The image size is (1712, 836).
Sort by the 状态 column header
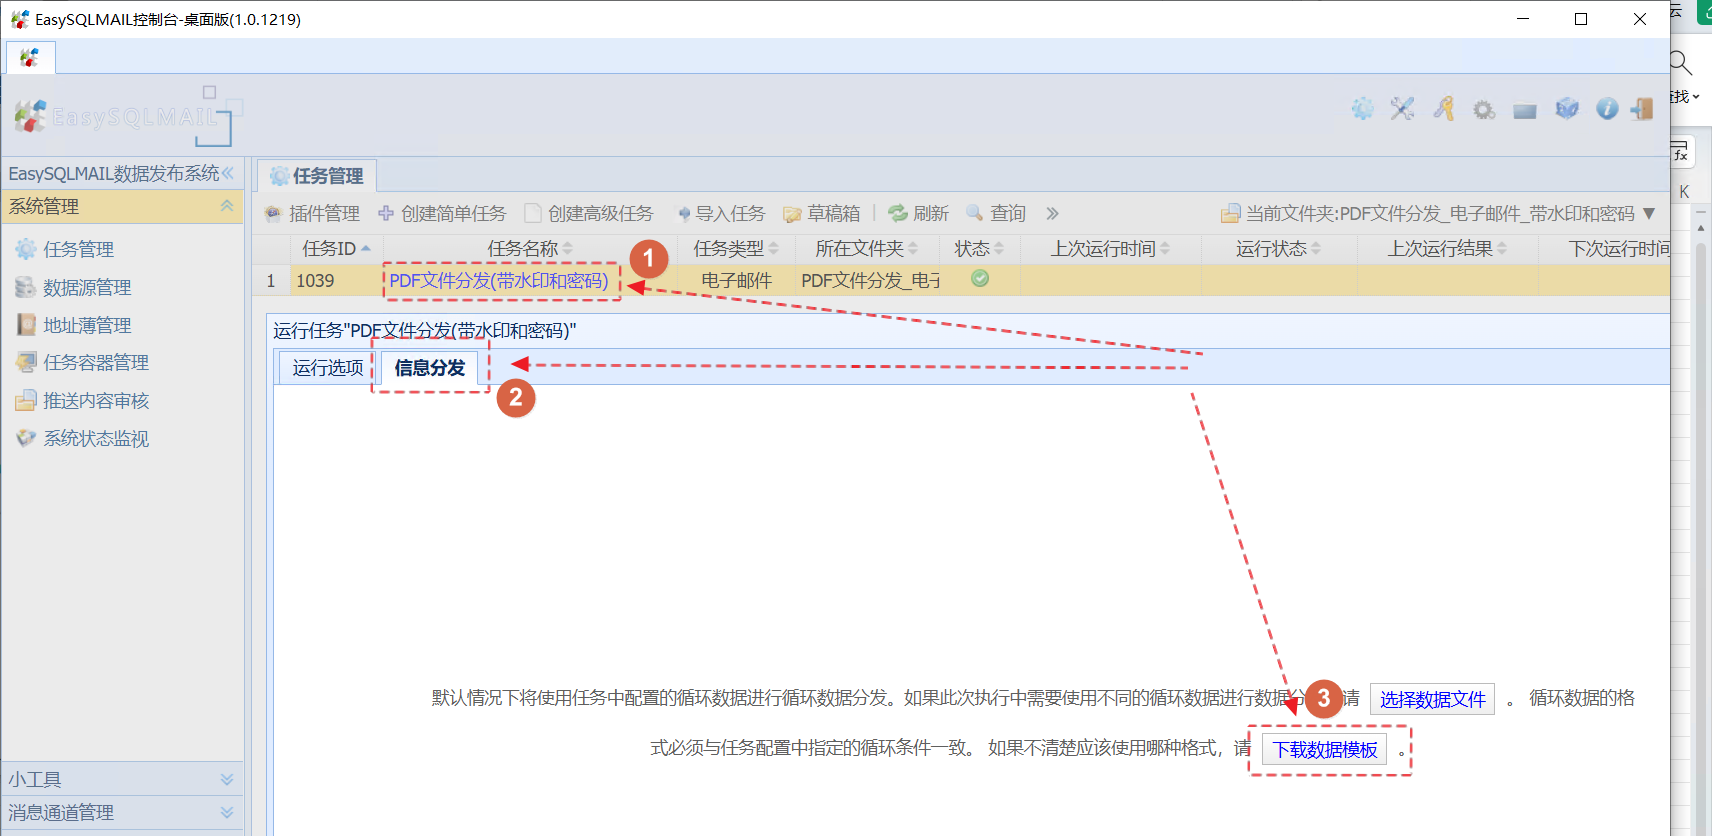click(x=979, y=248)
